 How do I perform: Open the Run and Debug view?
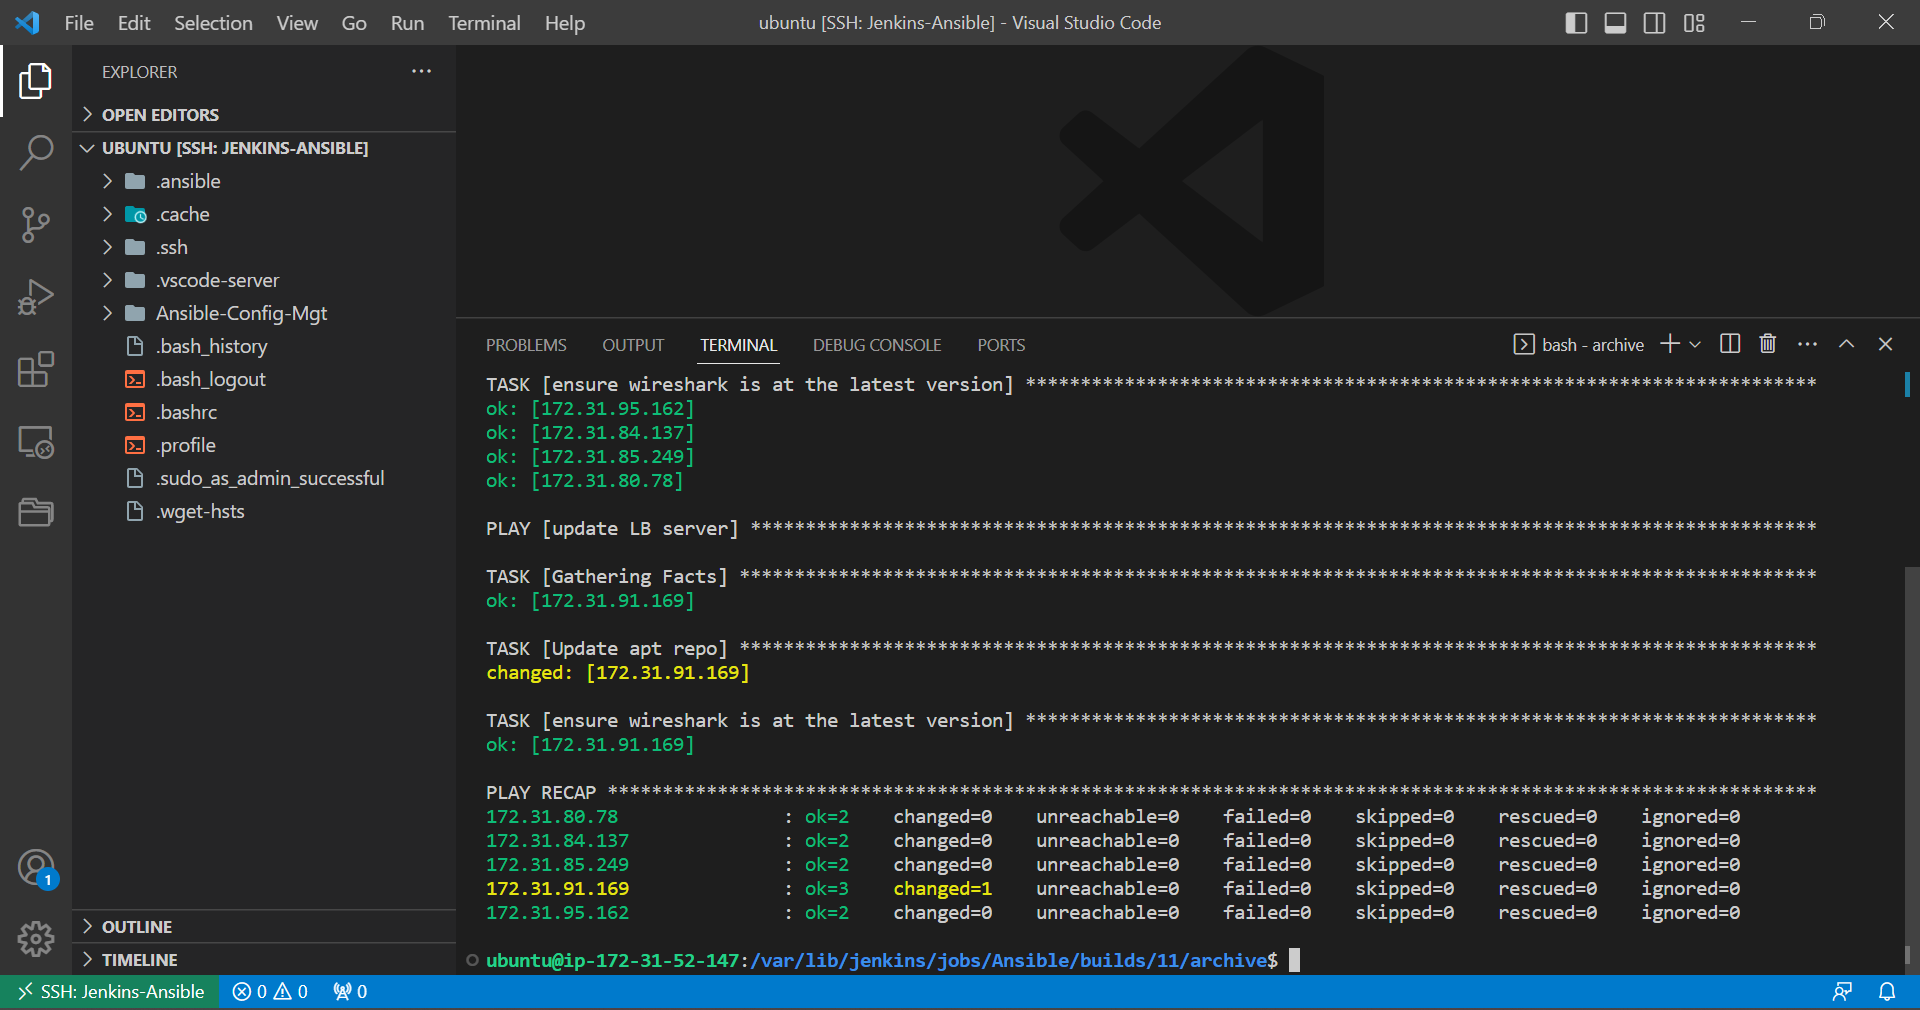36,297
